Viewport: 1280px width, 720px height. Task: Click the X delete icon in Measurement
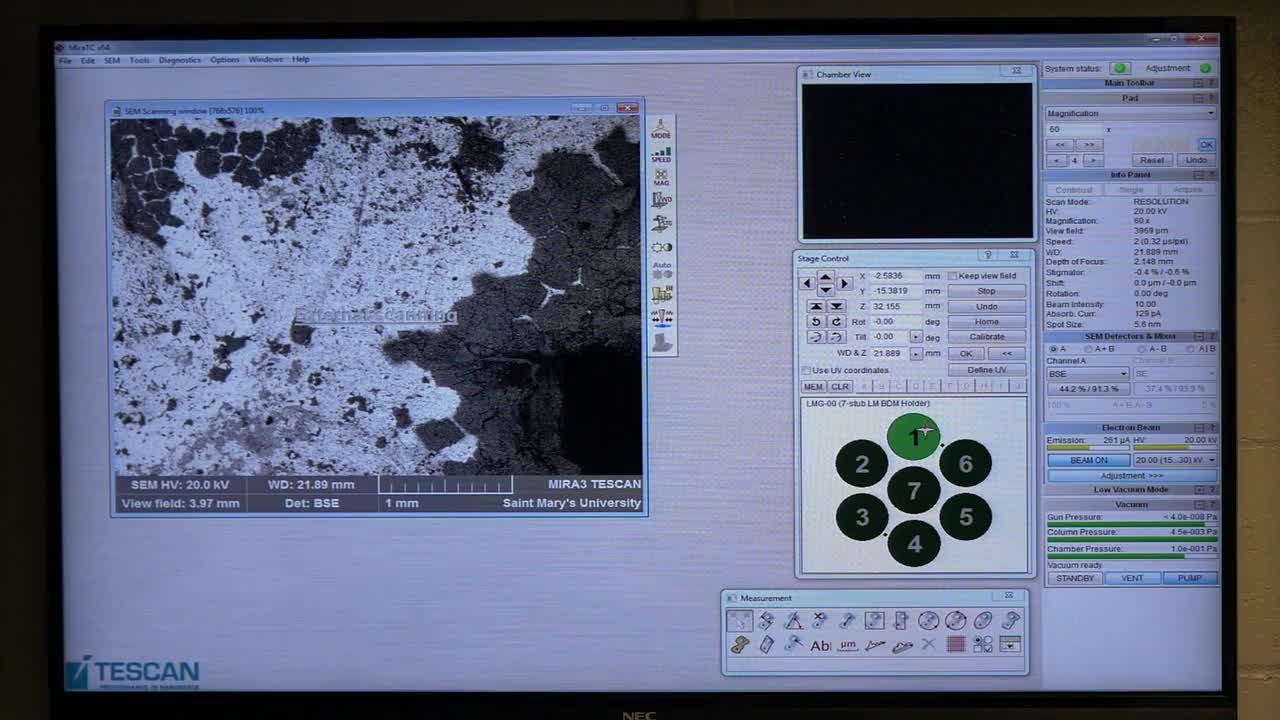pos(928,645)
